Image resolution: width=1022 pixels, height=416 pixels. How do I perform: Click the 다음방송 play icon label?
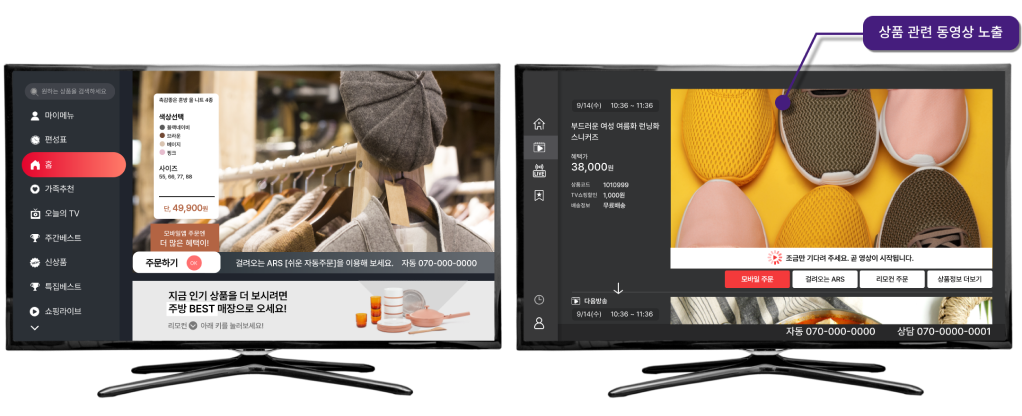589,301
